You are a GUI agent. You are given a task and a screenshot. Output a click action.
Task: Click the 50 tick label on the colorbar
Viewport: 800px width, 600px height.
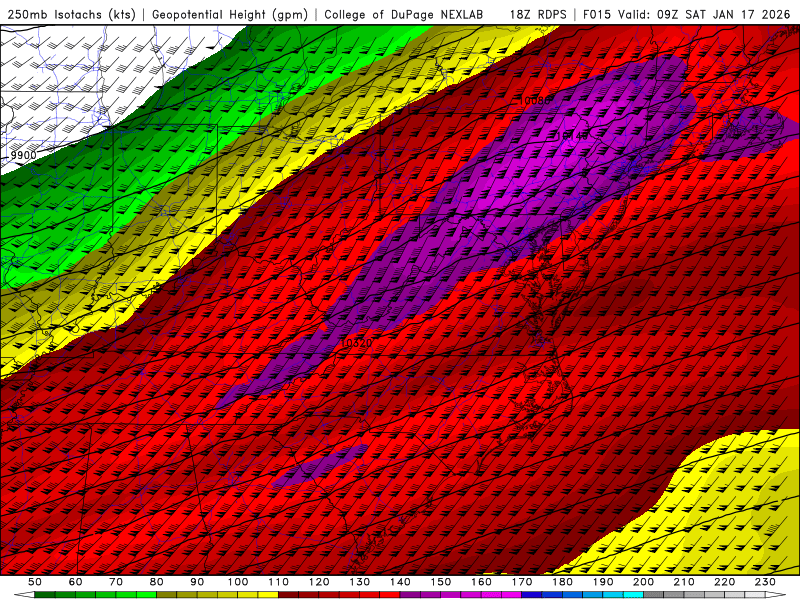pyautogui.click(x=35, y=582)
